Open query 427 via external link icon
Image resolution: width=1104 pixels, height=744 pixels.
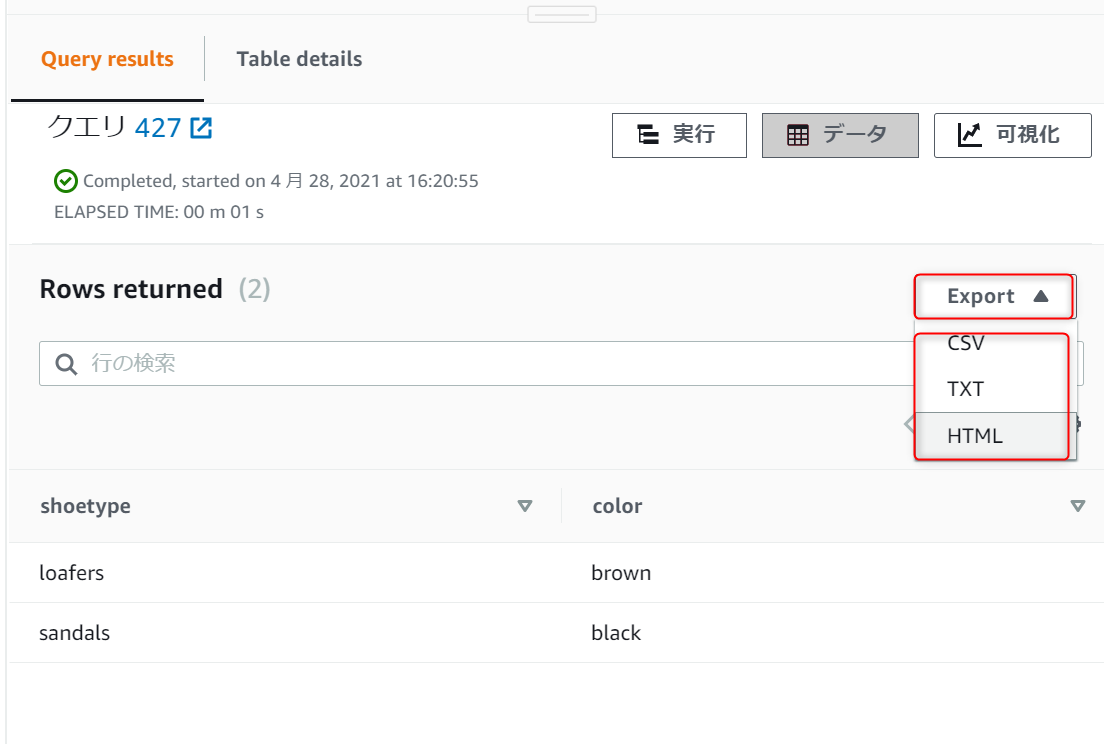(x=201, y=128)
